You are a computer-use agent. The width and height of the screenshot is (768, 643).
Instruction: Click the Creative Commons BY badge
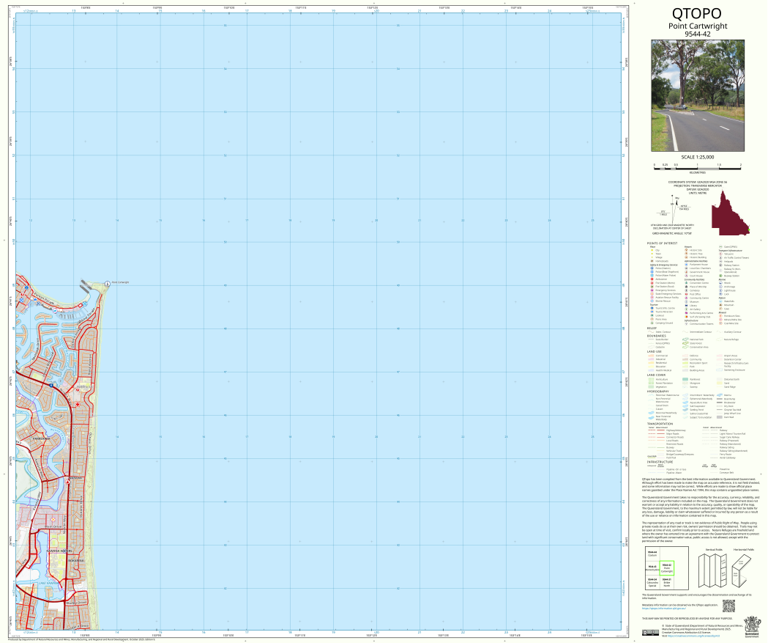[x=650, y=633]
